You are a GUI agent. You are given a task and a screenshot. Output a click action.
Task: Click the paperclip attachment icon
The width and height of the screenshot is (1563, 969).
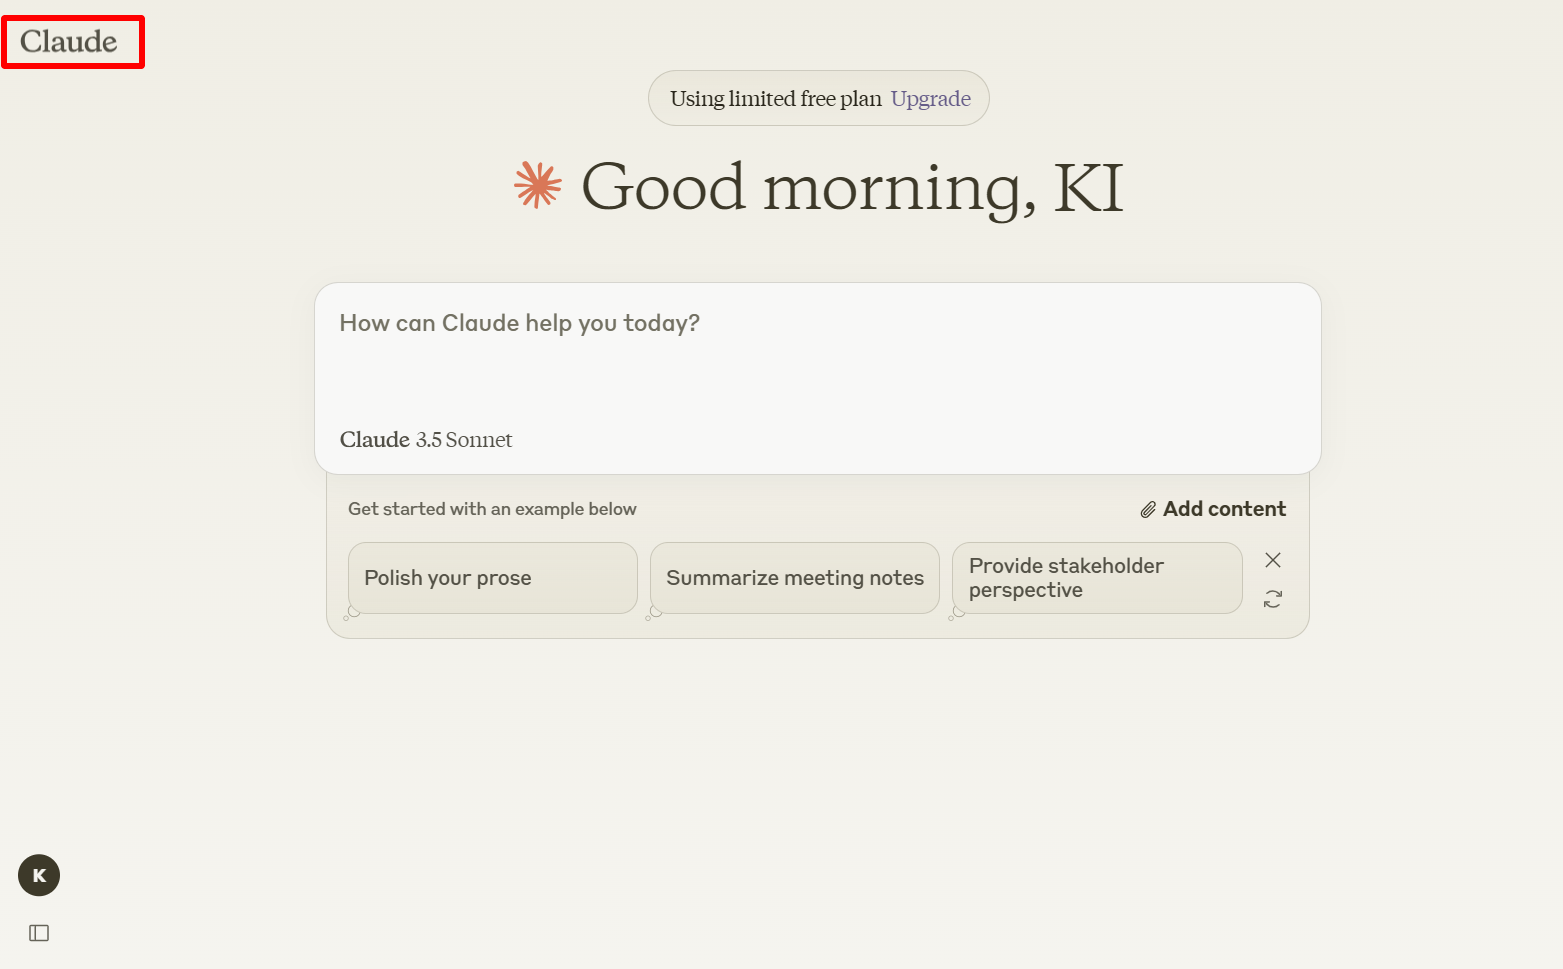1148,510
